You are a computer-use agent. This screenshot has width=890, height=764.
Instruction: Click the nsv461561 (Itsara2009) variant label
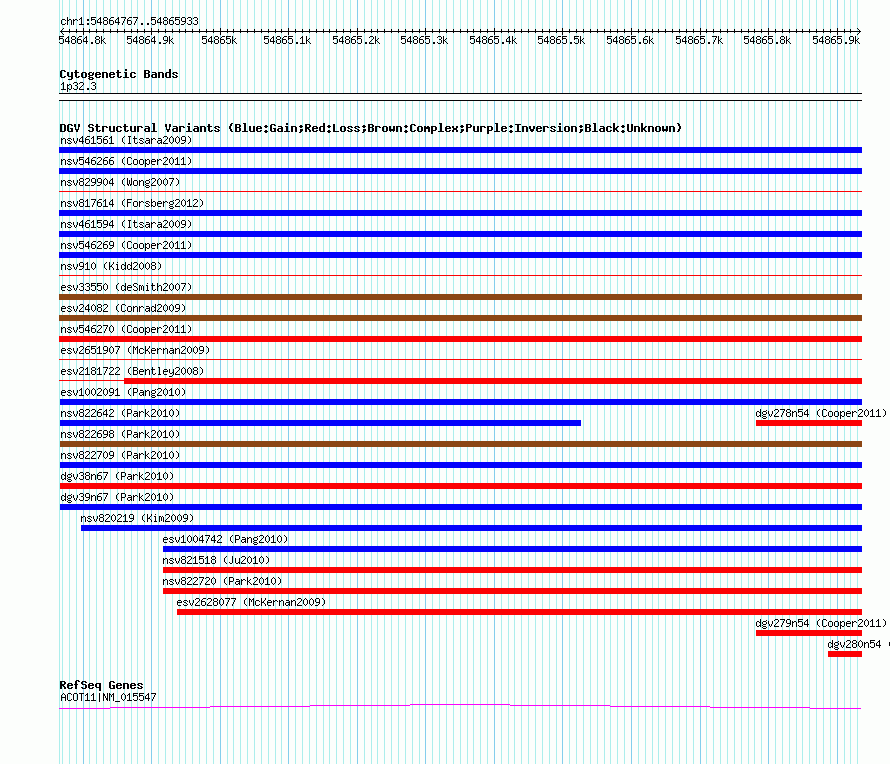point(126,140)
